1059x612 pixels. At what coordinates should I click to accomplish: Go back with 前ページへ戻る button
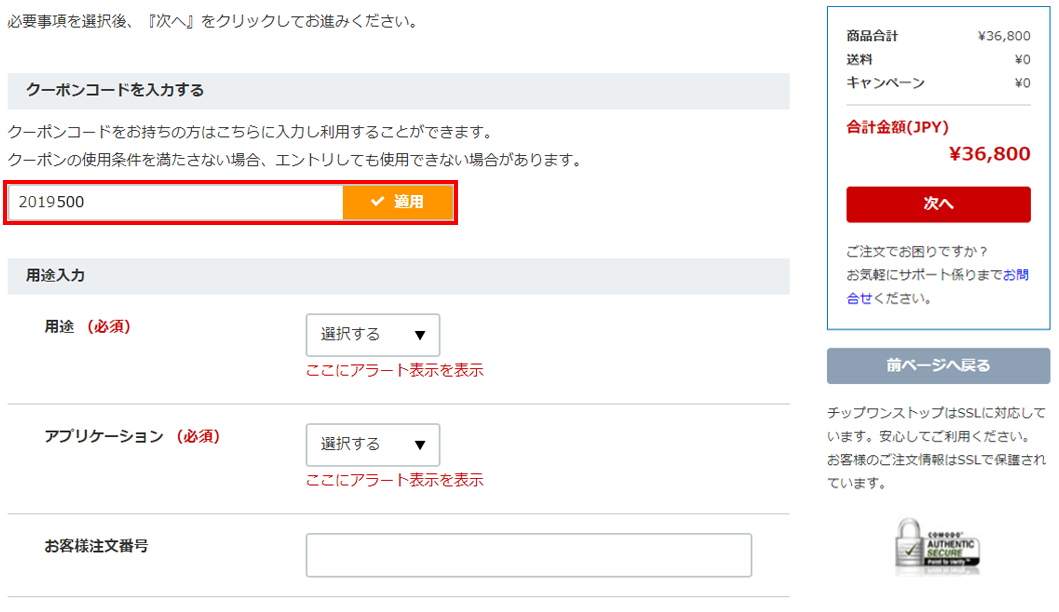pyautogui.click(x=938, y=366)
